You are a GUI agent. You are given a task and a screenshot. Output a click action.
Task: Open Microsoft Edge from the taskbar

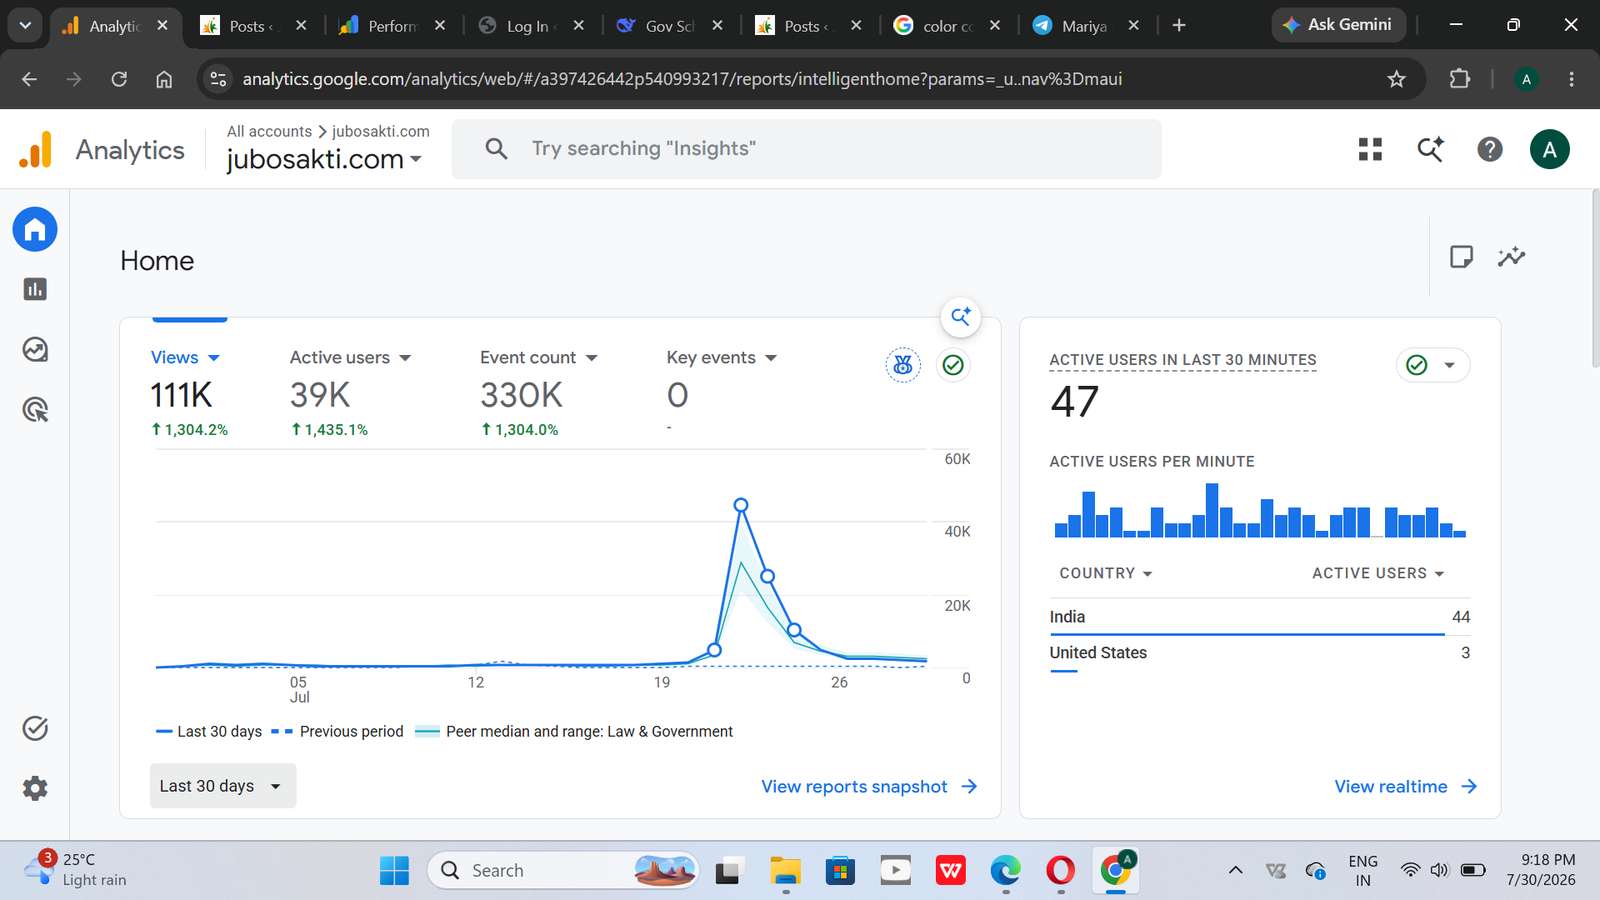click(1005, 871)
